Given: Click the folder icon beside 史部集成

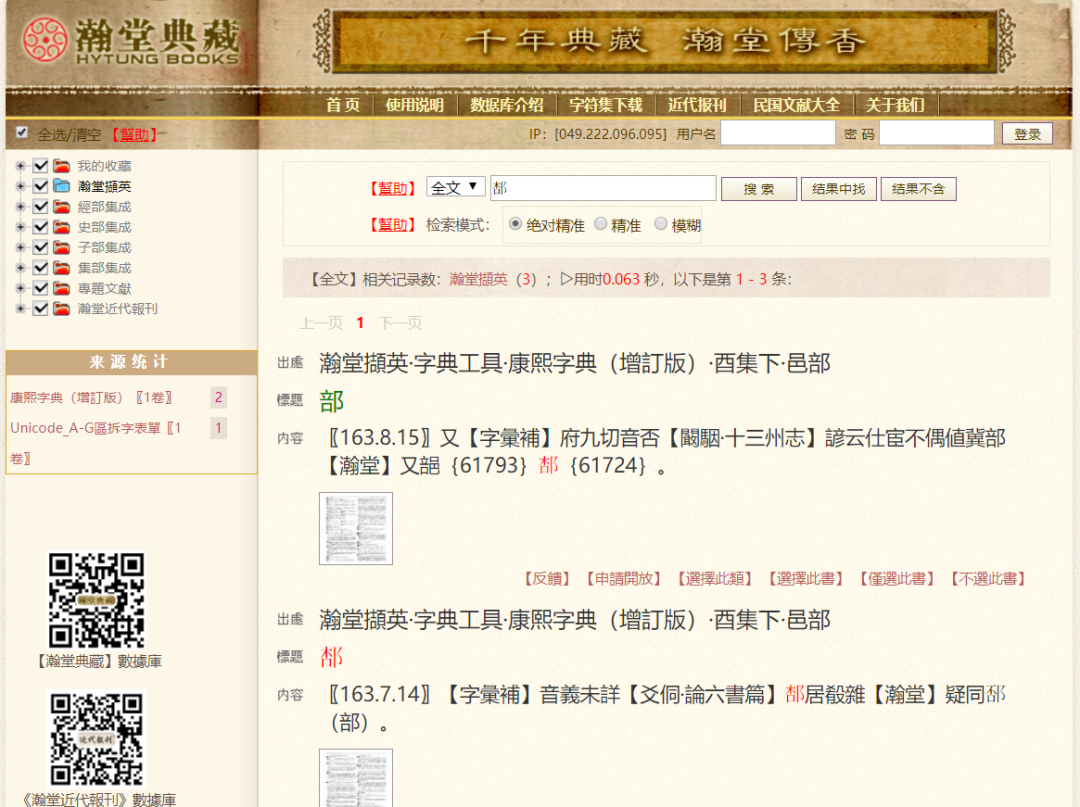Looking at the screenshot, I should [61, 226].
